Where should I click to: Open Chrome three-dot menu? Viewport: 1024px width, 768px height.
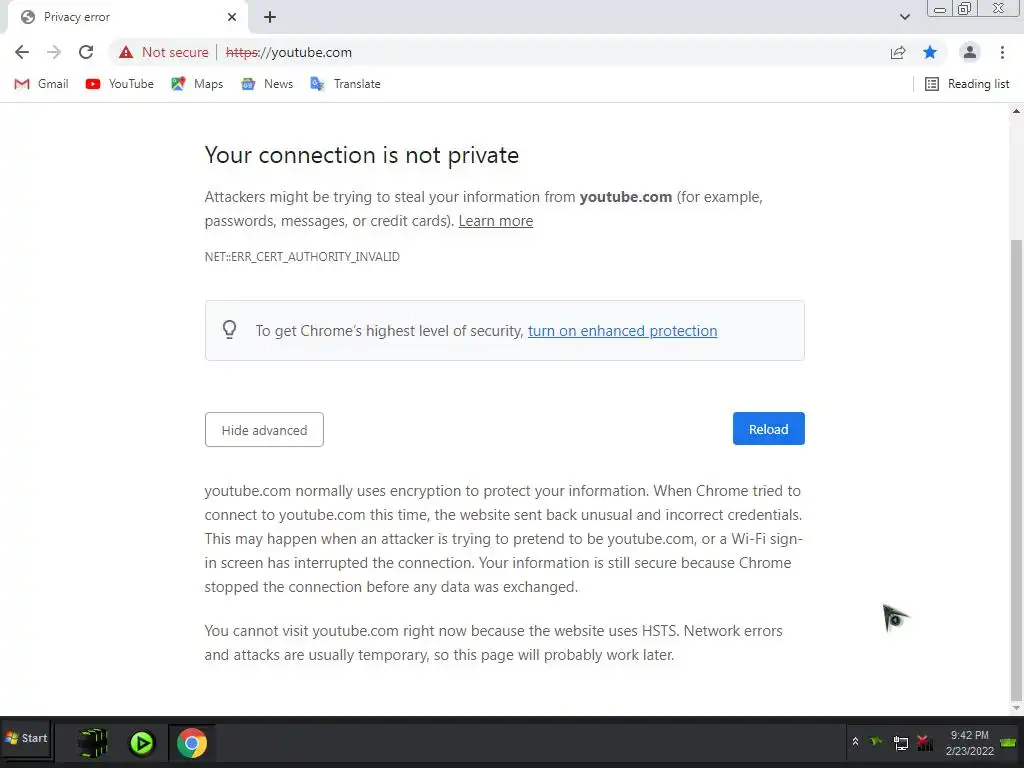(1002, 52)
